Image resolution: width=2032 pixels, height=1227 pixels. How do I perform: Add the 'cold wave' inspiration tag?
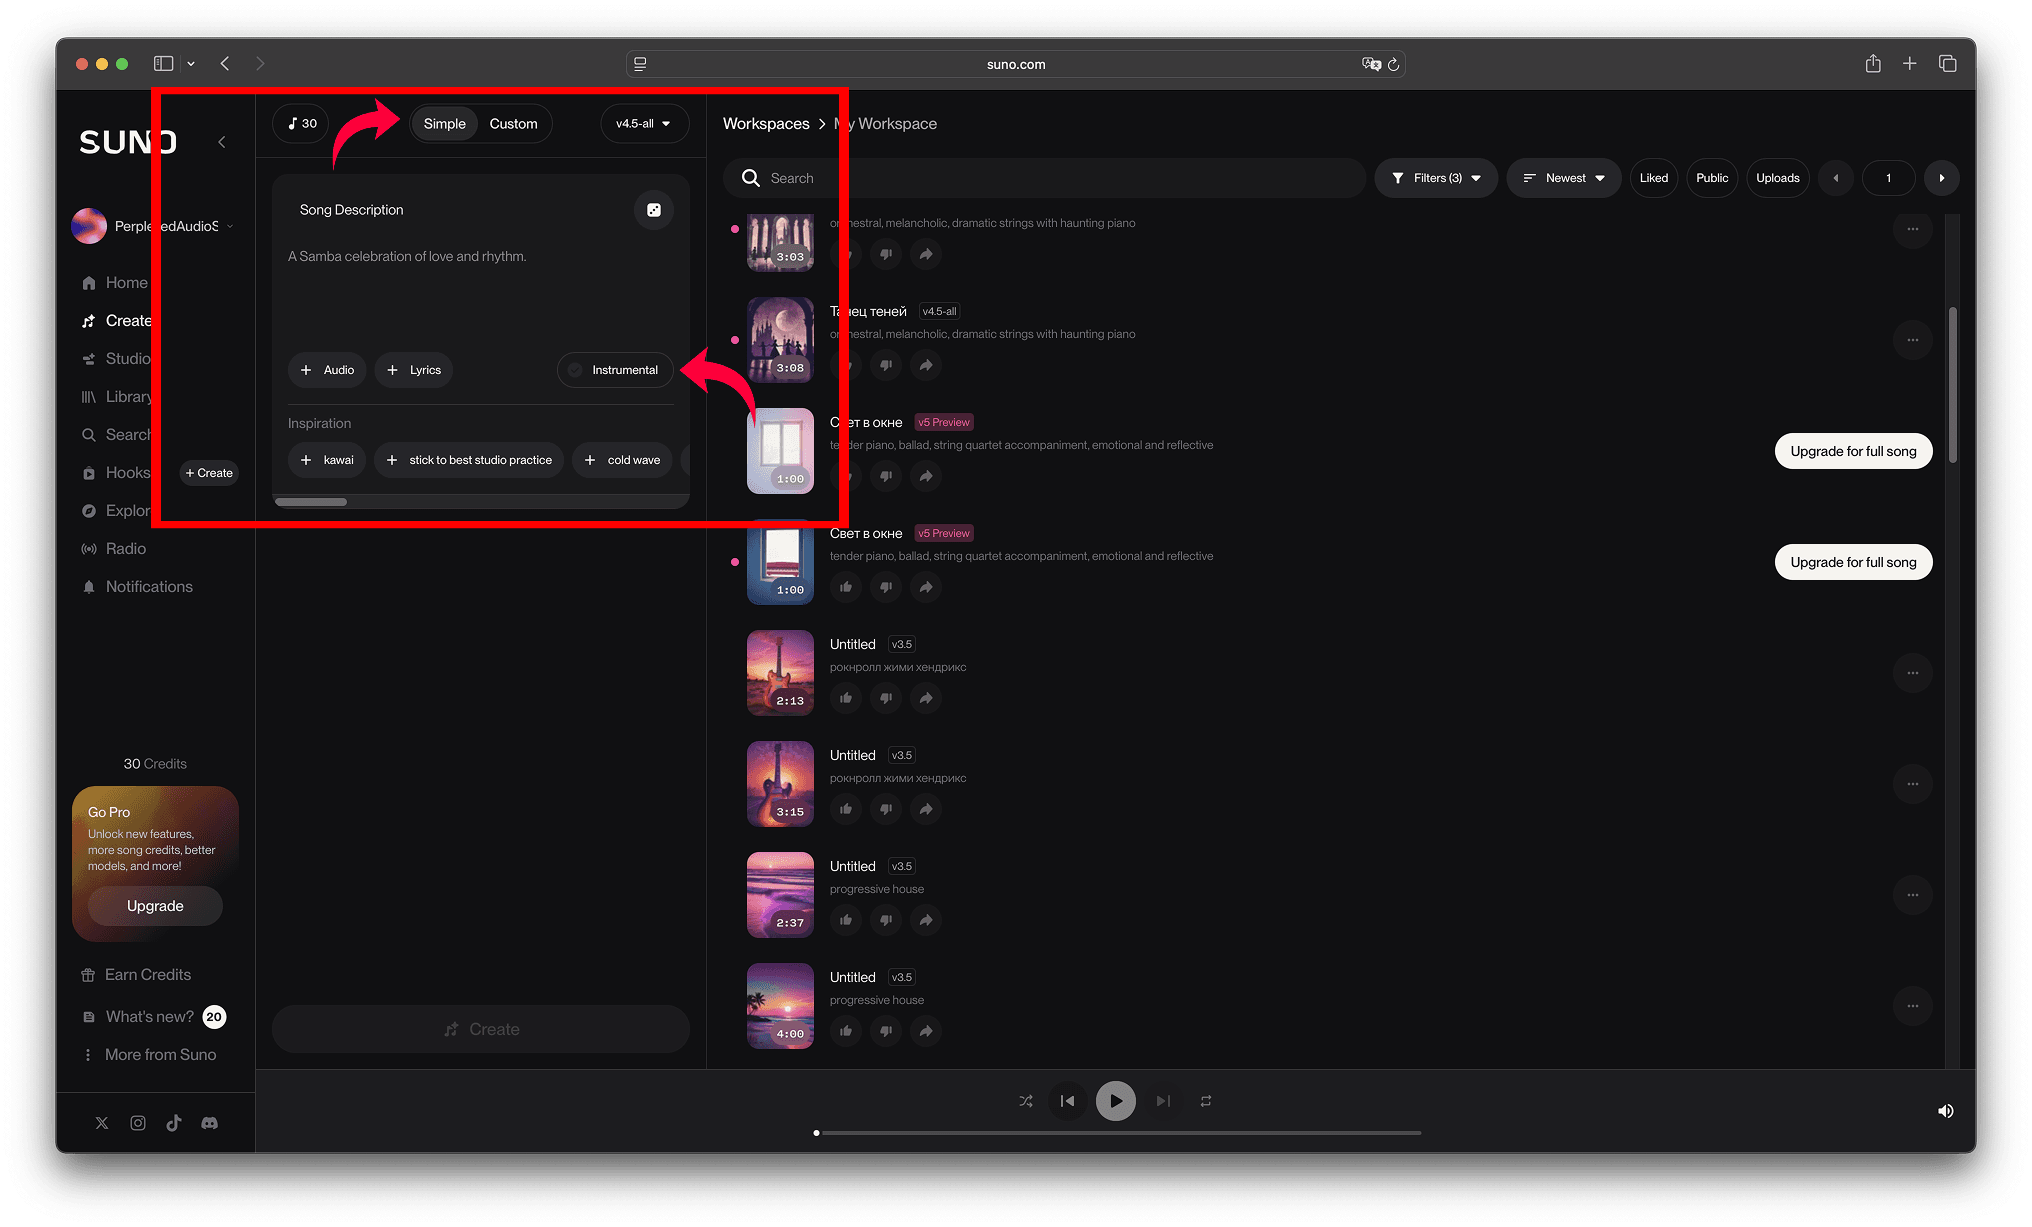[x=622, y=460]
